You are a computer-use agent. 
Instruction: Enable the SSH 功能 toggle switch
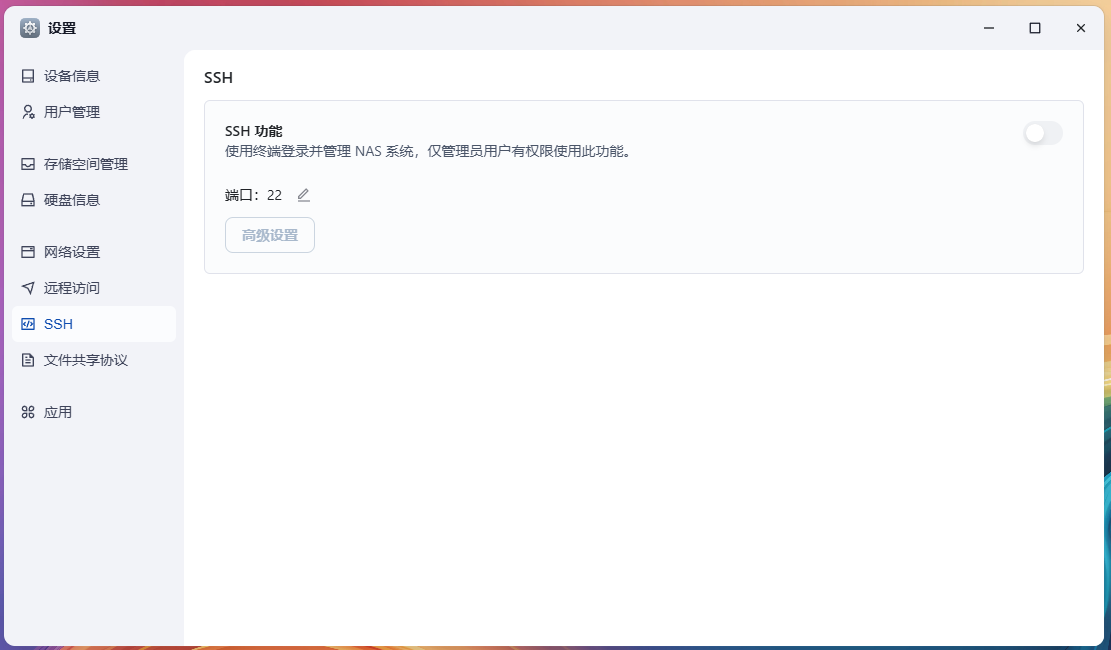[1042, 133]
